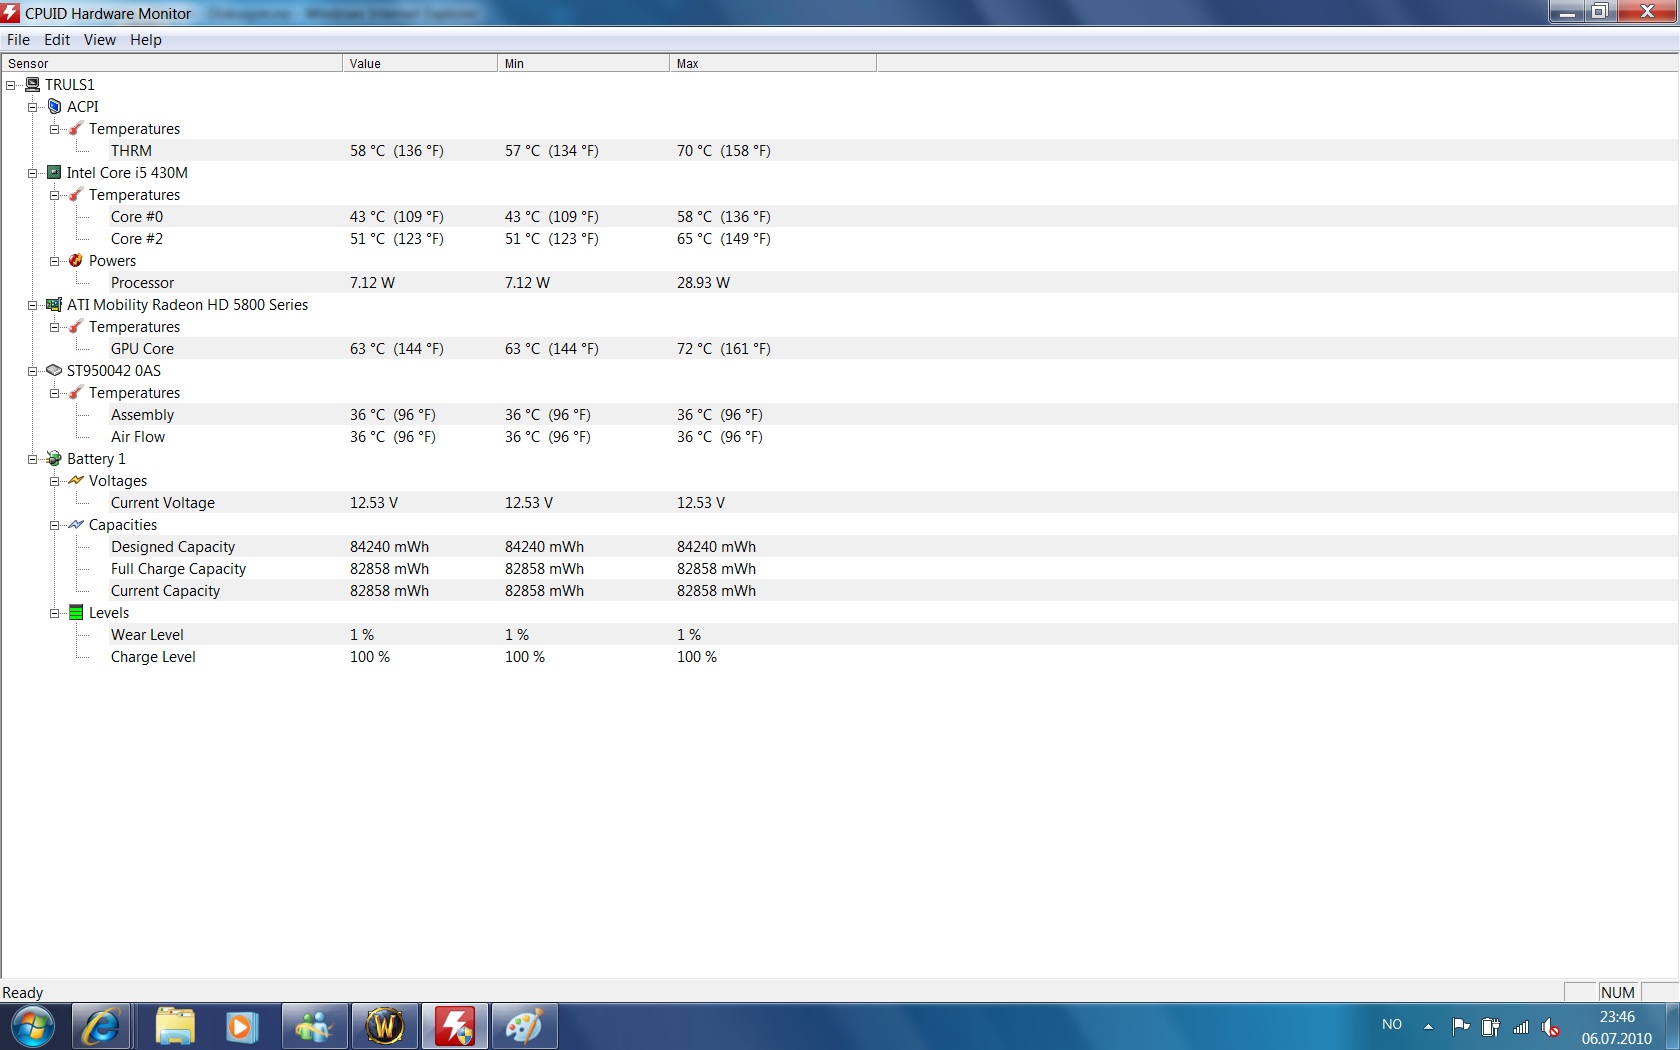This screenshot has width=1680, height=1050.
Task: Open Windows Live Messenger in taskbar
Action: (x=314, y=1027)
